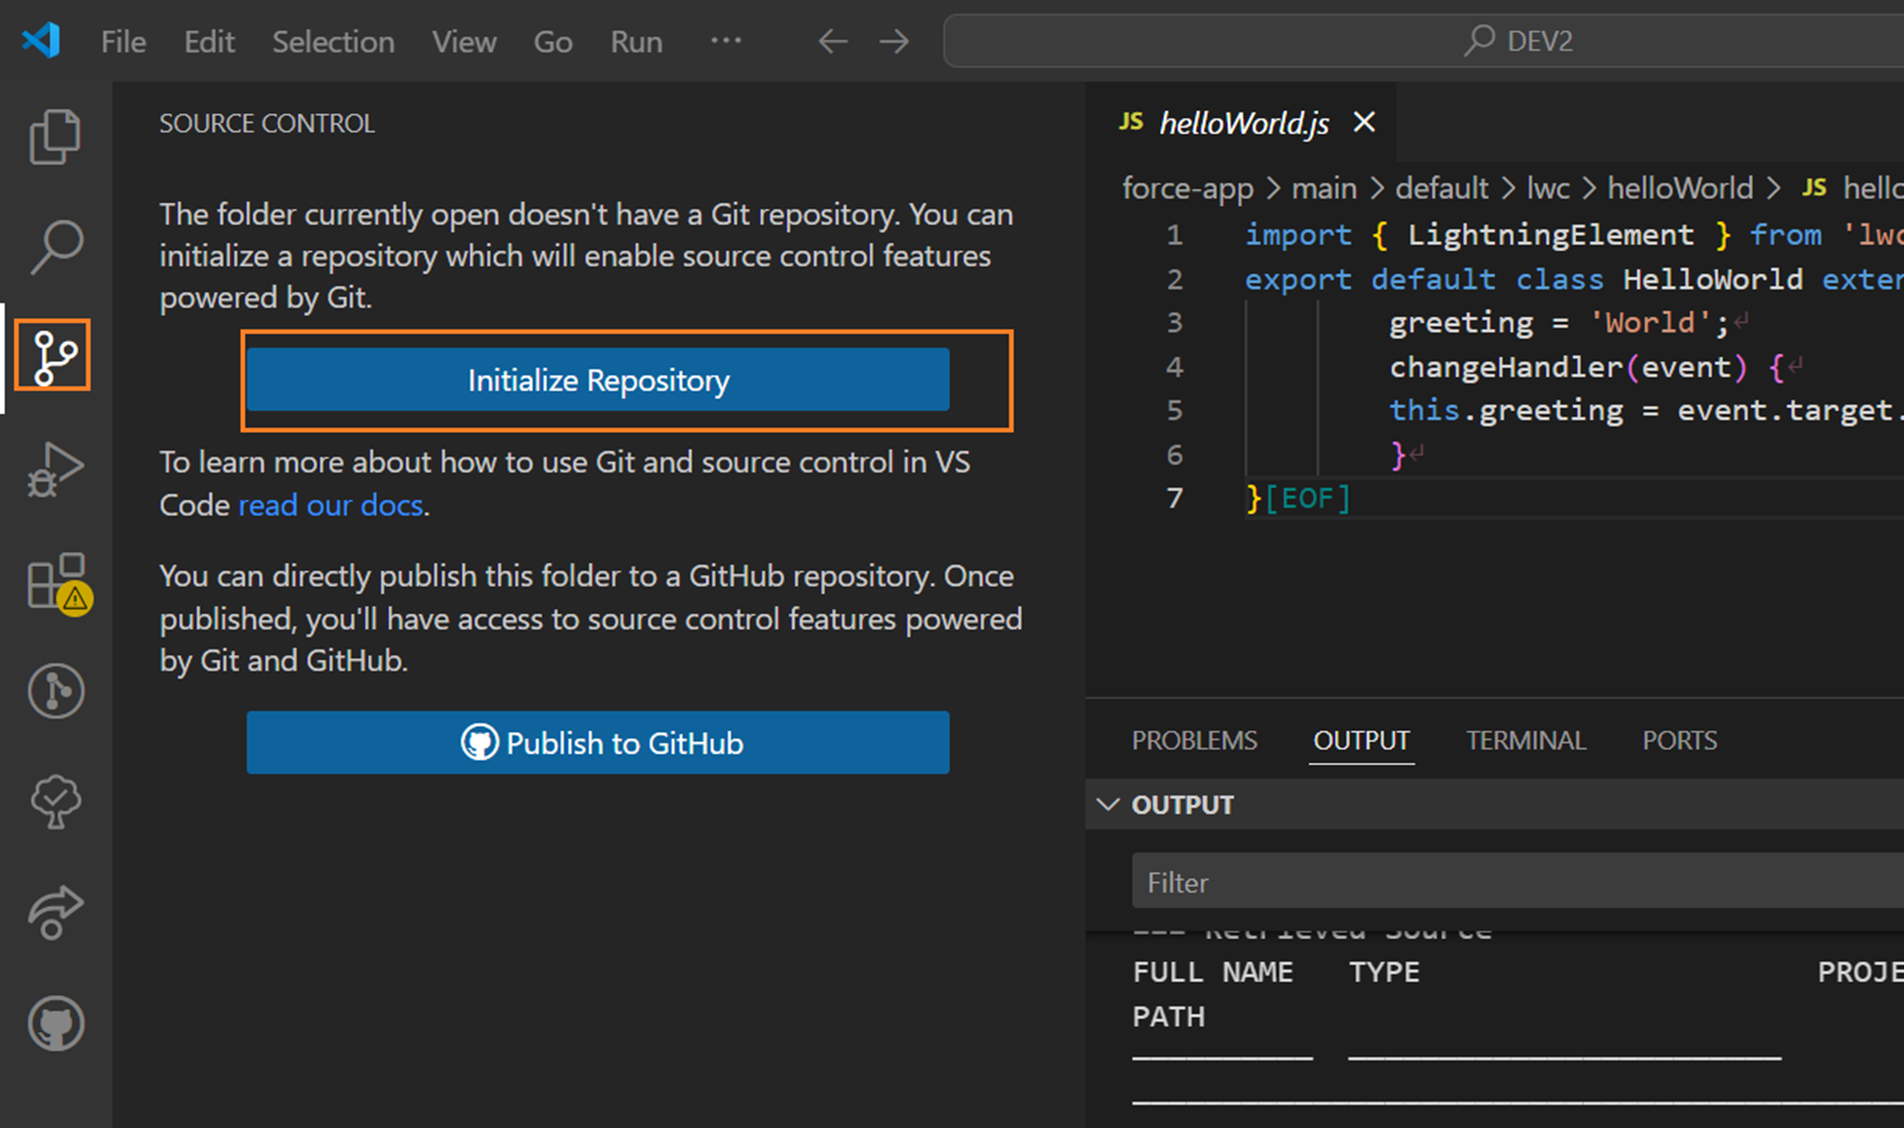This screenshot has width=1904, height=1128.
Task: Open the Extensions view with warning badge
Action: click(58, 583)
